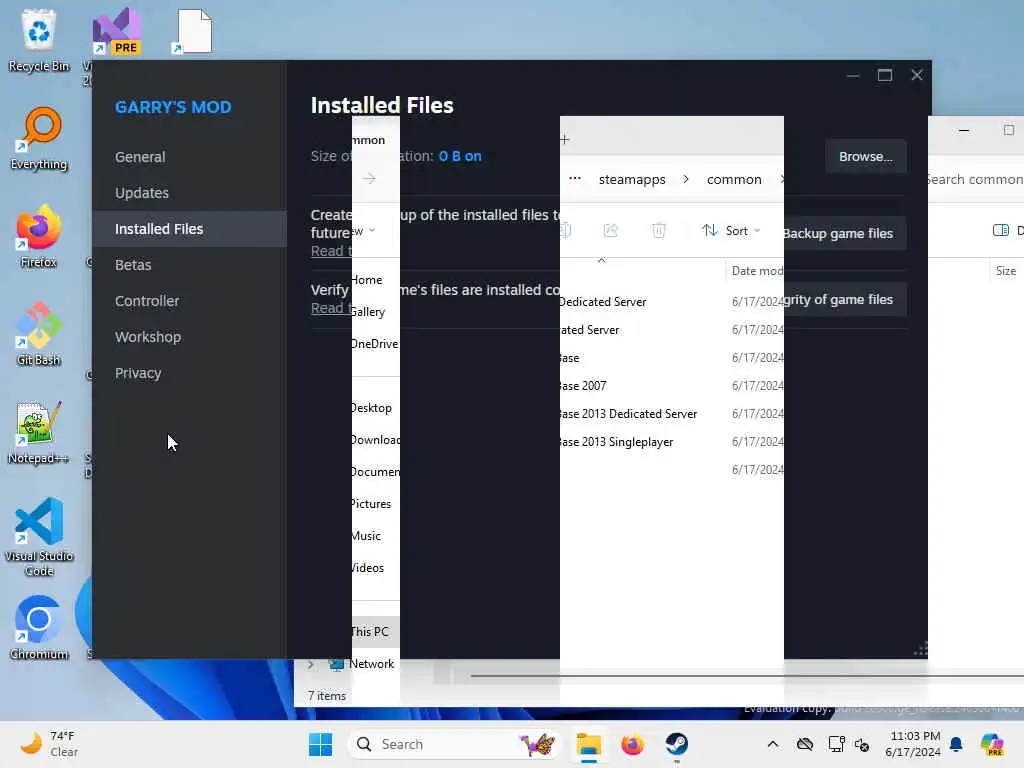Select Music in Explorer navigation pane
The width and height of the screenshot is (1024, 768).
[366, 536]
